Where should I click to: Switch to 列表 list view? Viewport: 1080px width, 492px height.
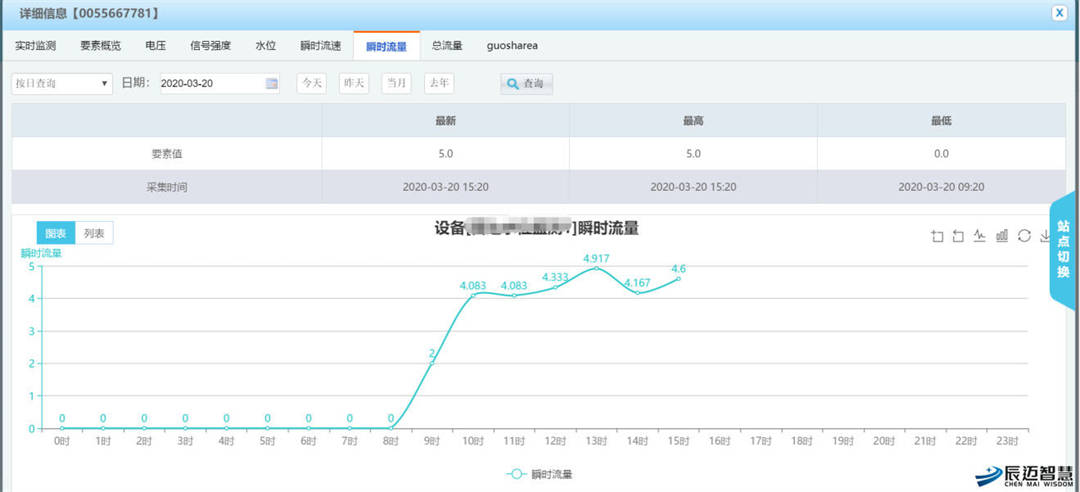point(94,233)
